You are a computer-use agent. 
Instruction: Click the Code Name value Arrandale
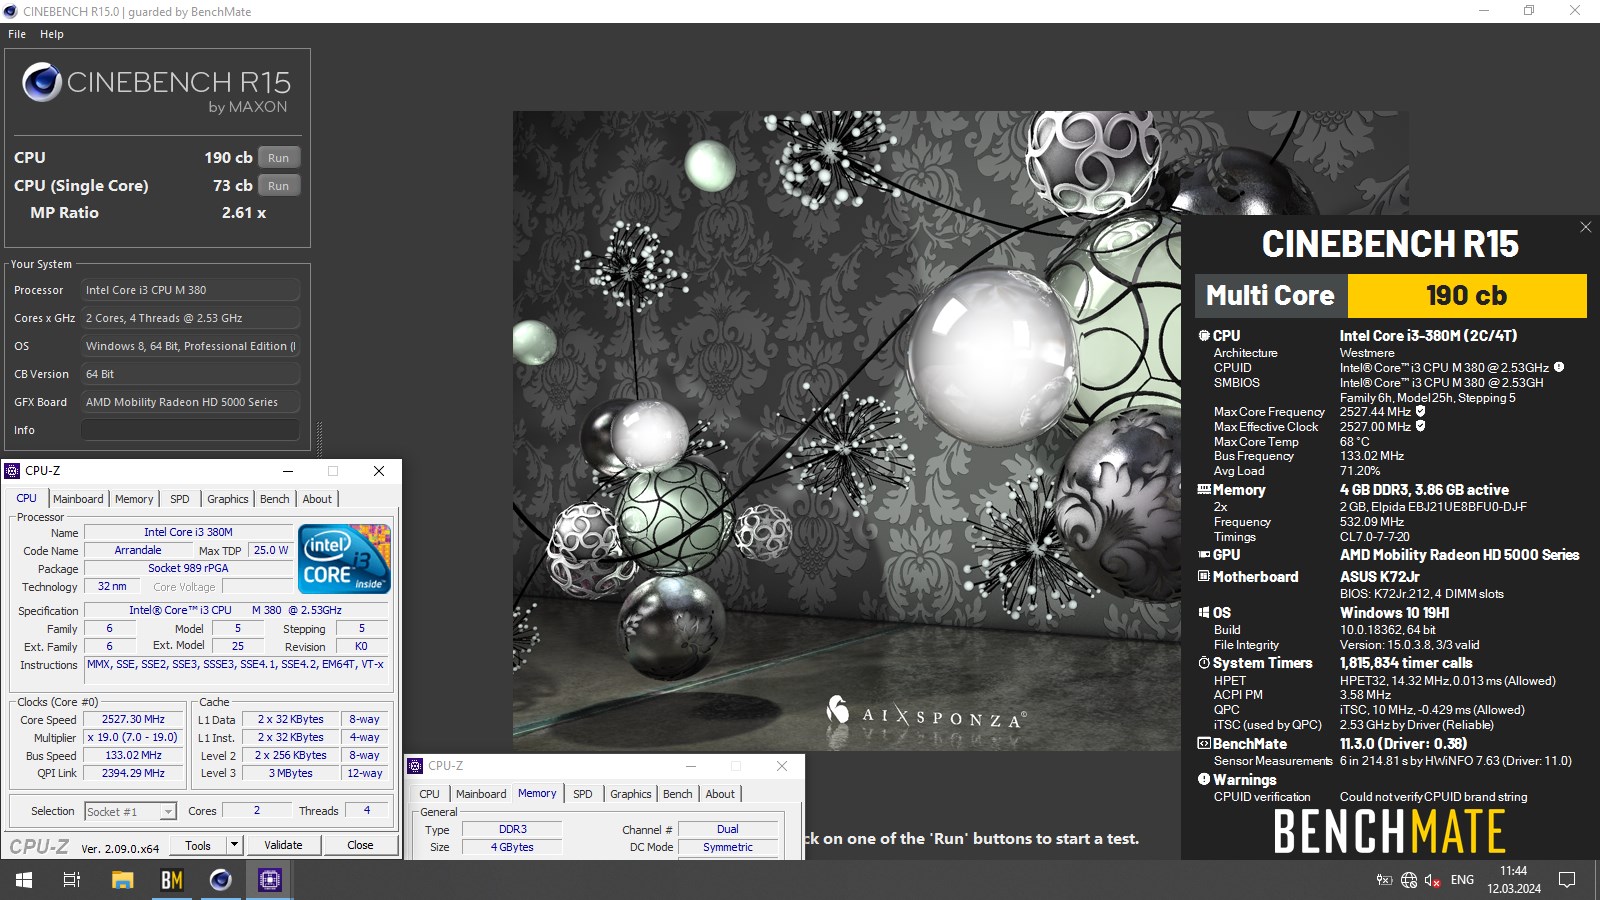138,550
